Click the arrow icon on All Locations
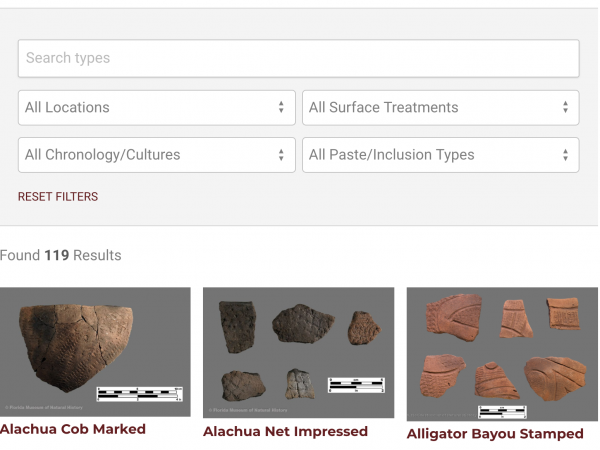Image resolution: width=600 pixels, height=450 pixels. pos(281,108)
